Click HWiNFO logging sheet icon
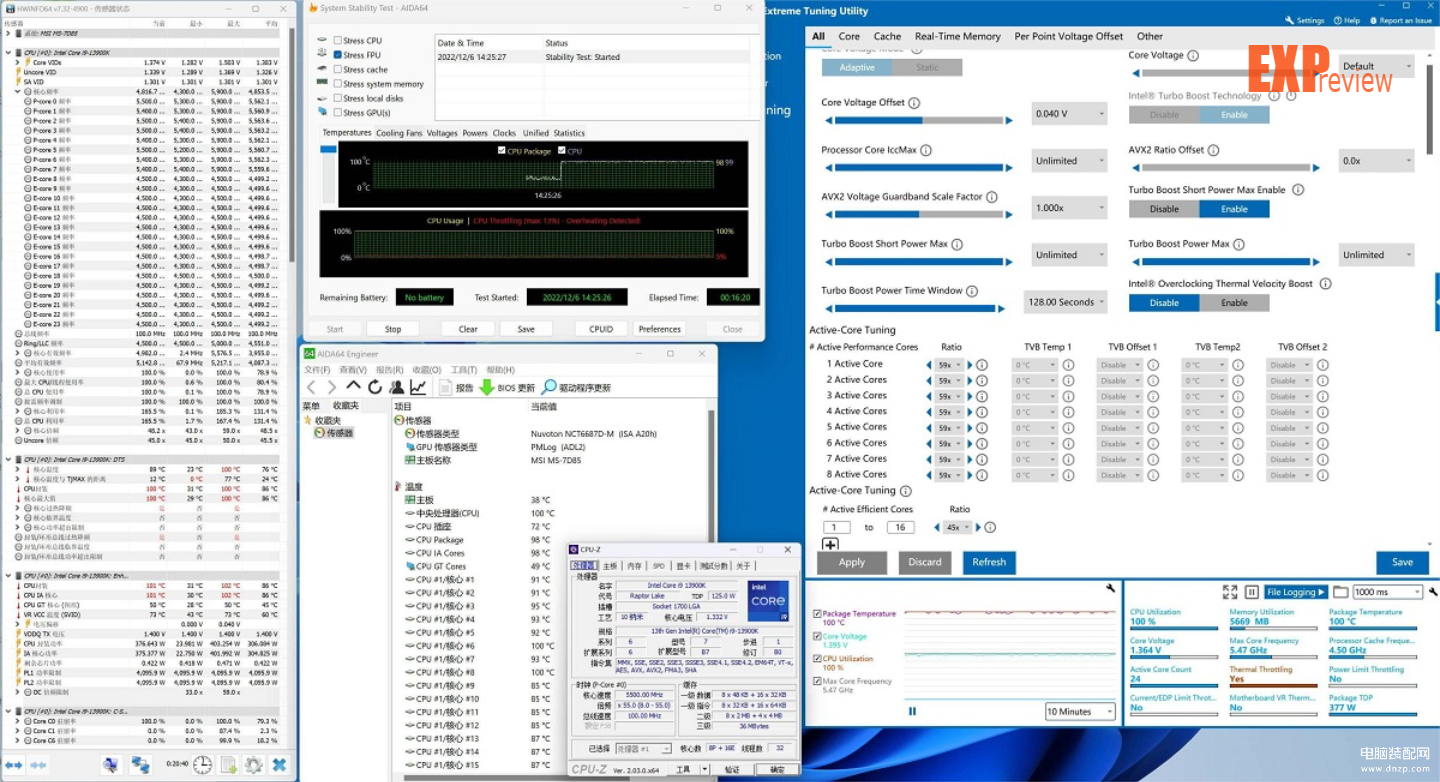 228,765
